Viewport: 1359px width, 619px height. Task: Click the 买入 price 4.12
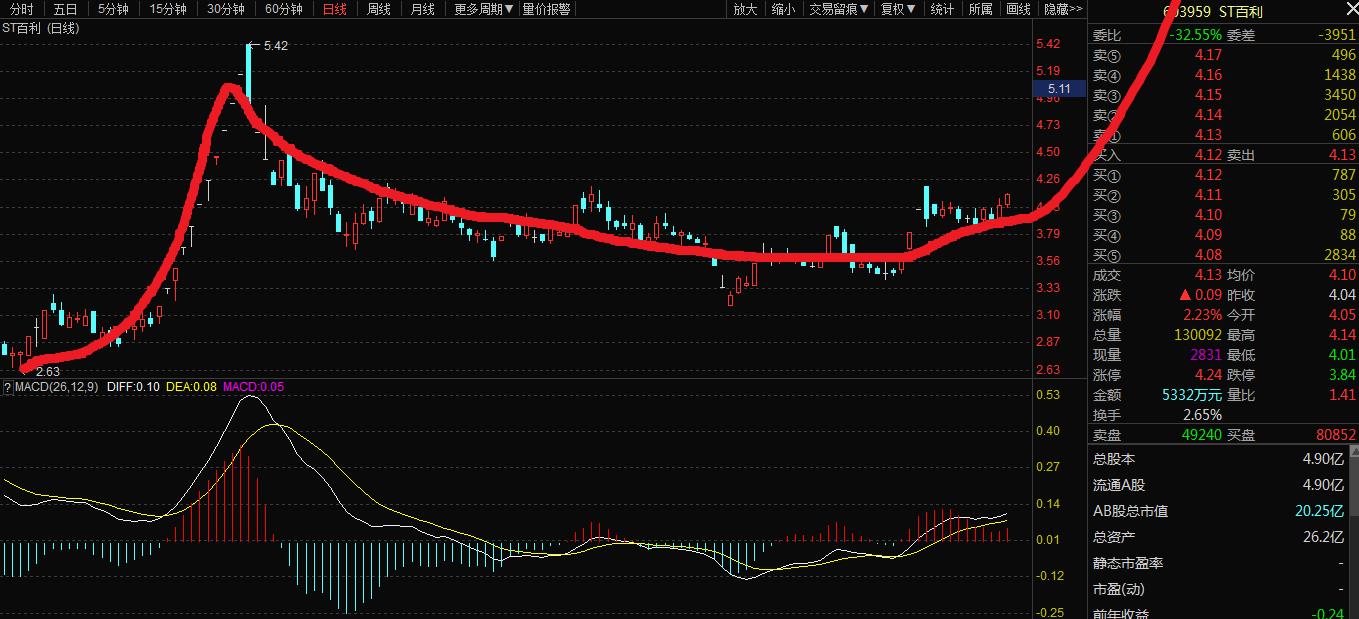coord(1208,155)
